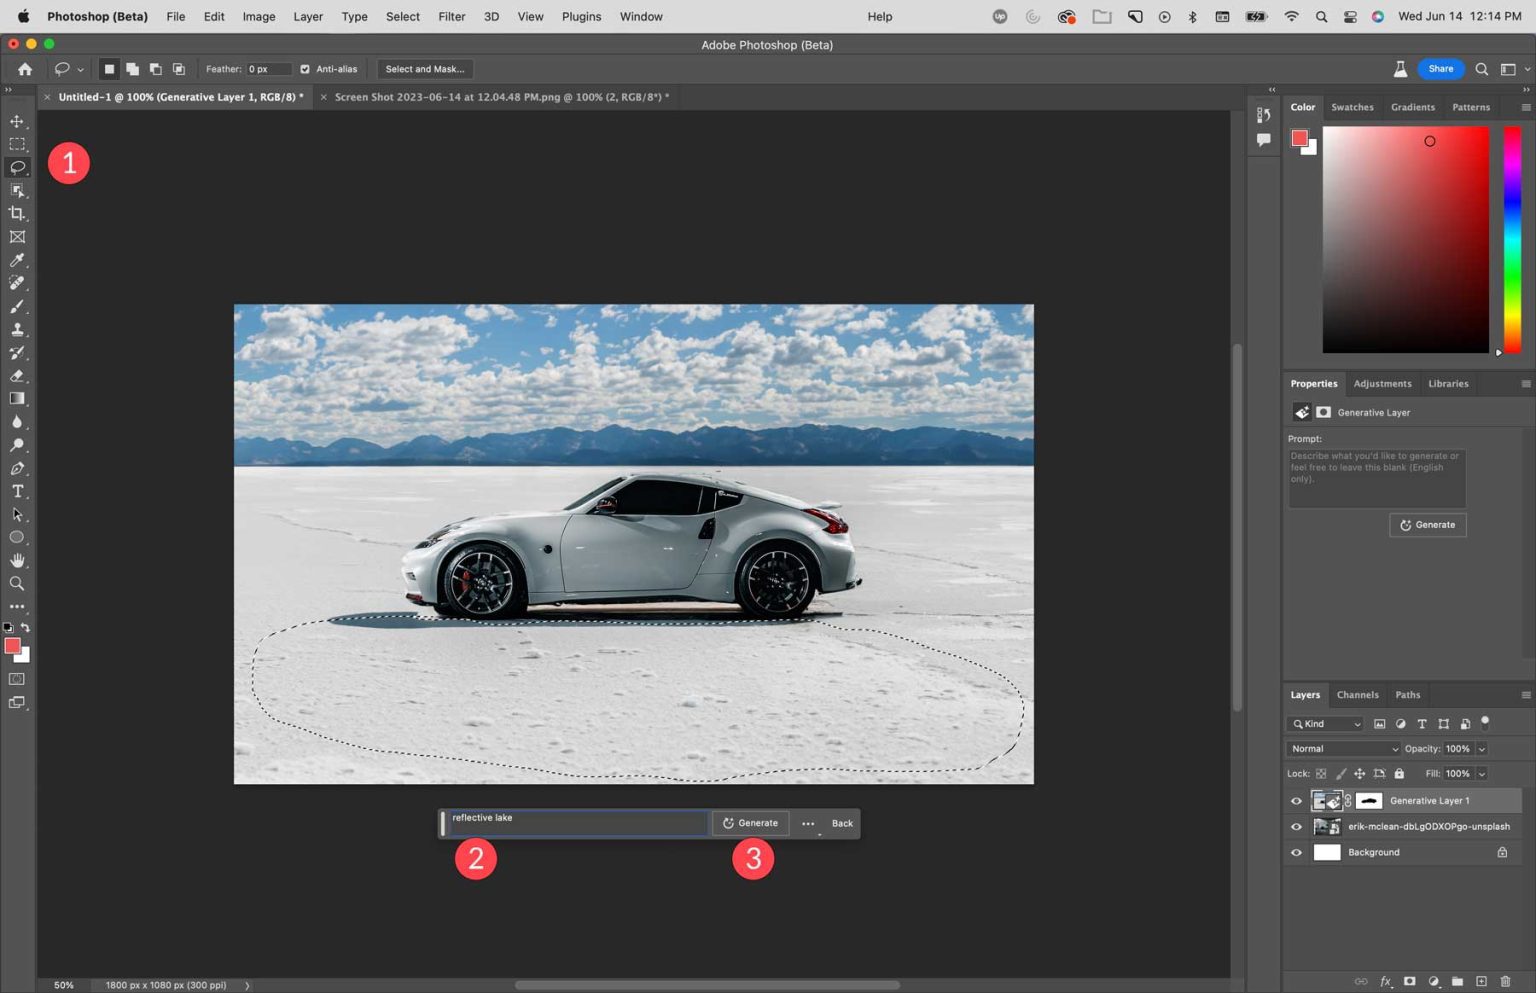Toggle visibility of erik-mclean-dbLgODXOPgo-unsplash layer
The image size is (1536, 993).
1296,826
